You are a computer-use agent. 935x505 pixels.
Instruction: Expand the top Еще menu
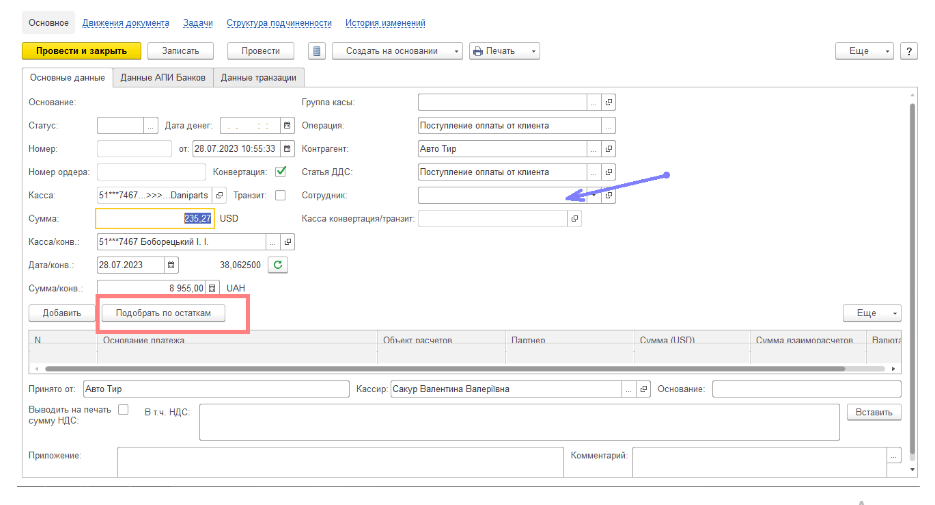coord(864,51)
